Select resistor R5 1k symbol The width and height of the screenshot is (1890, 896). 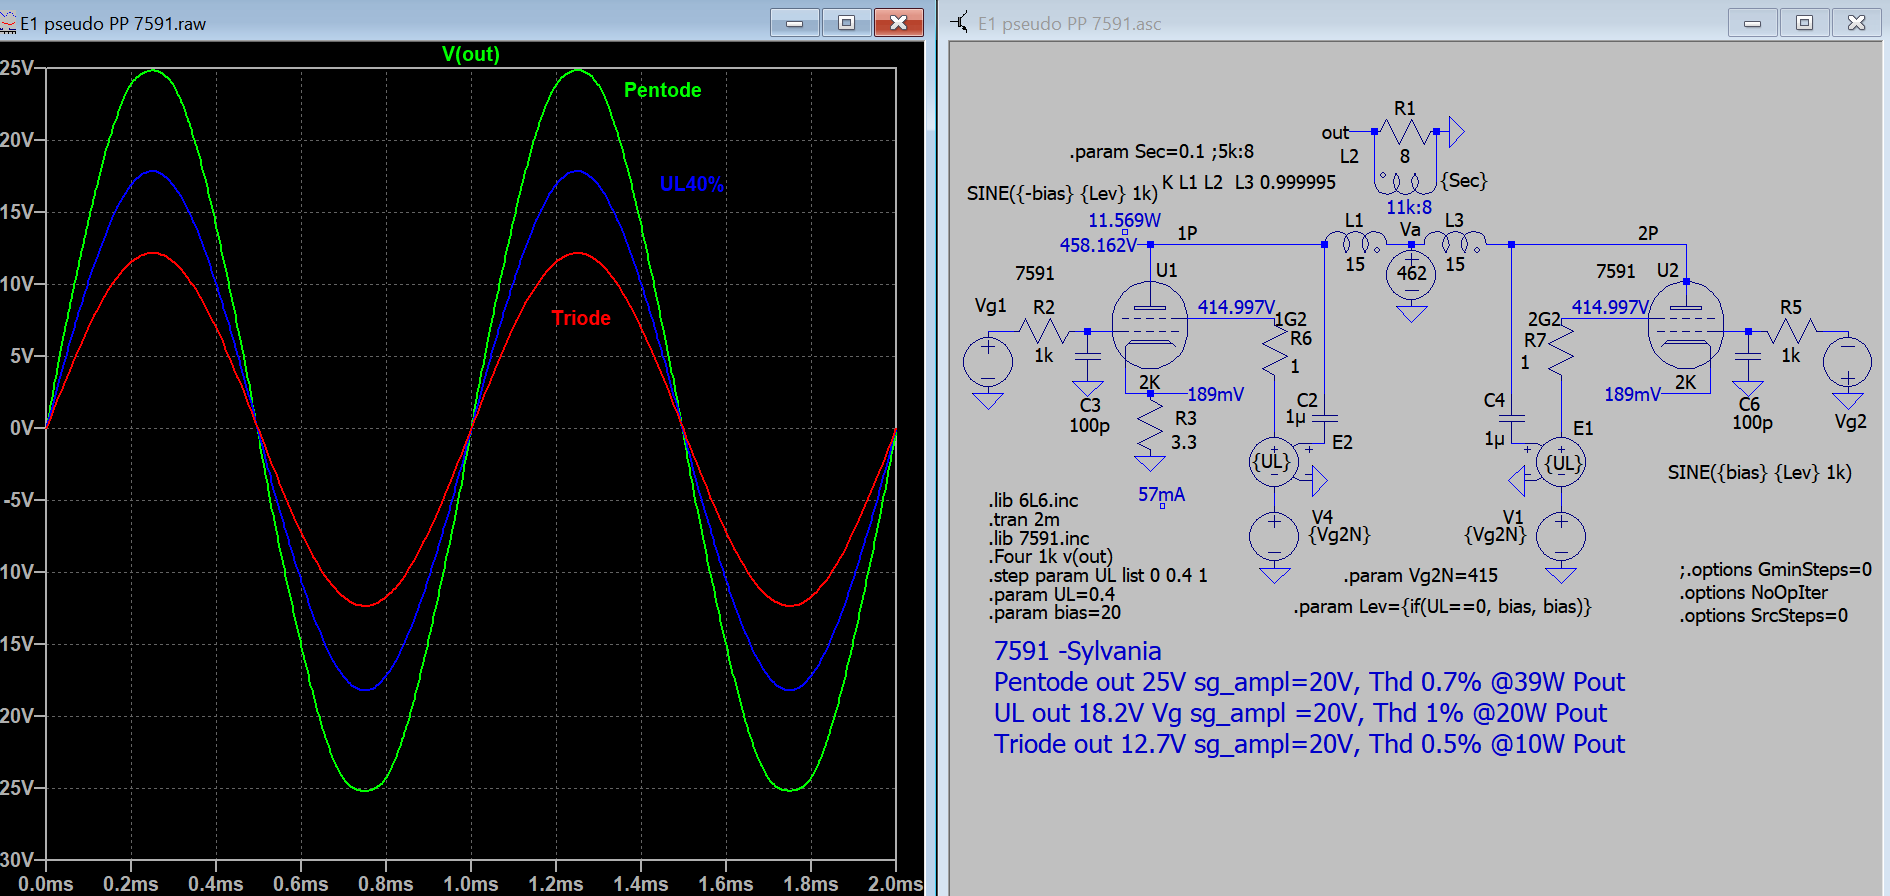click(x=1792, y=331)
